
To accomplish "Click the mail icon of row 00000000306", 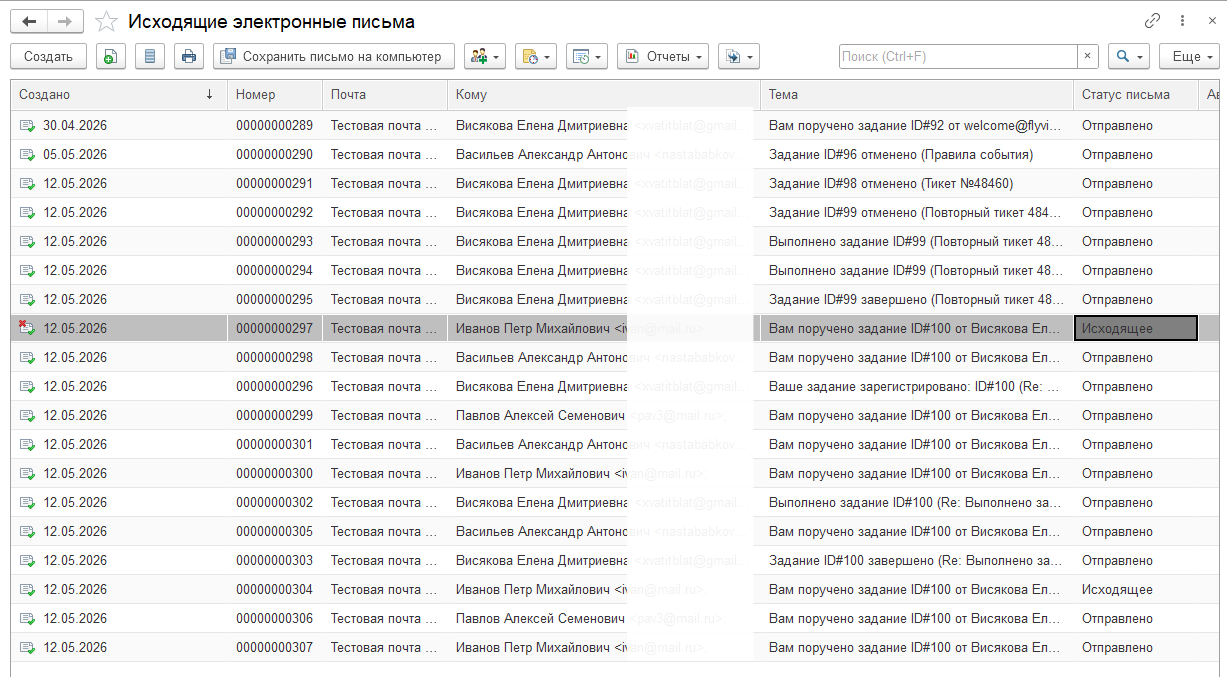I will (27, 619).
